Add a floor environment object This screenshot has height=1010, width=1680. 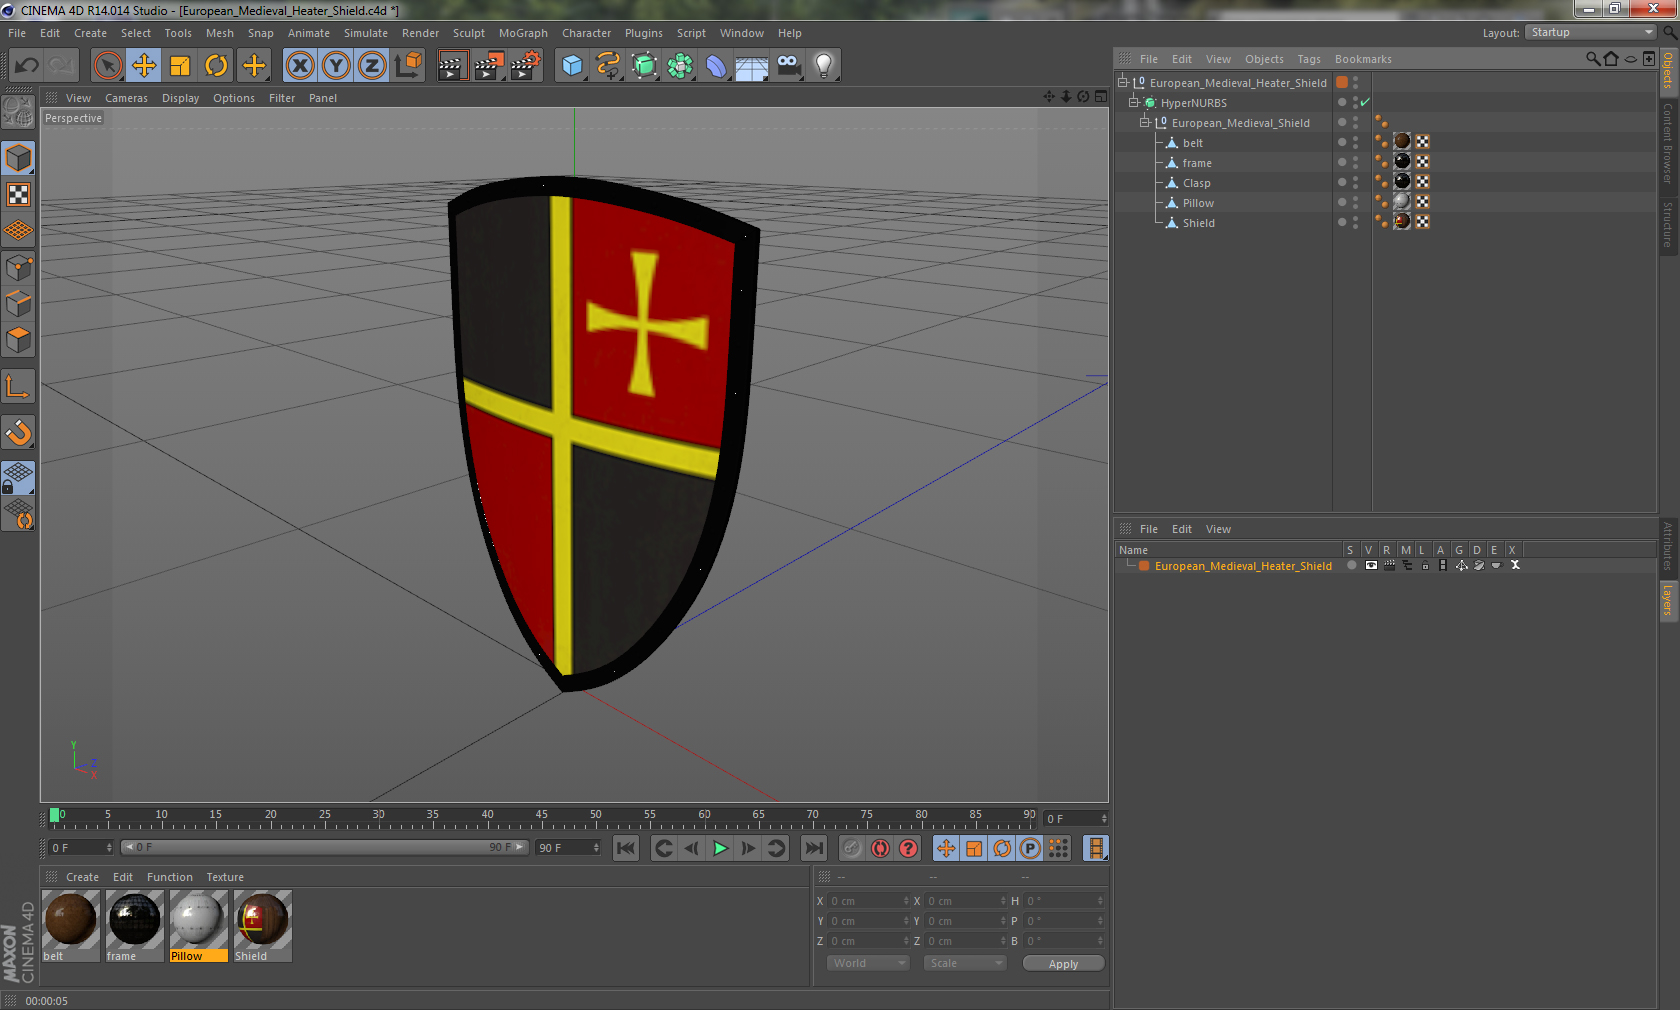pos(752,66)
